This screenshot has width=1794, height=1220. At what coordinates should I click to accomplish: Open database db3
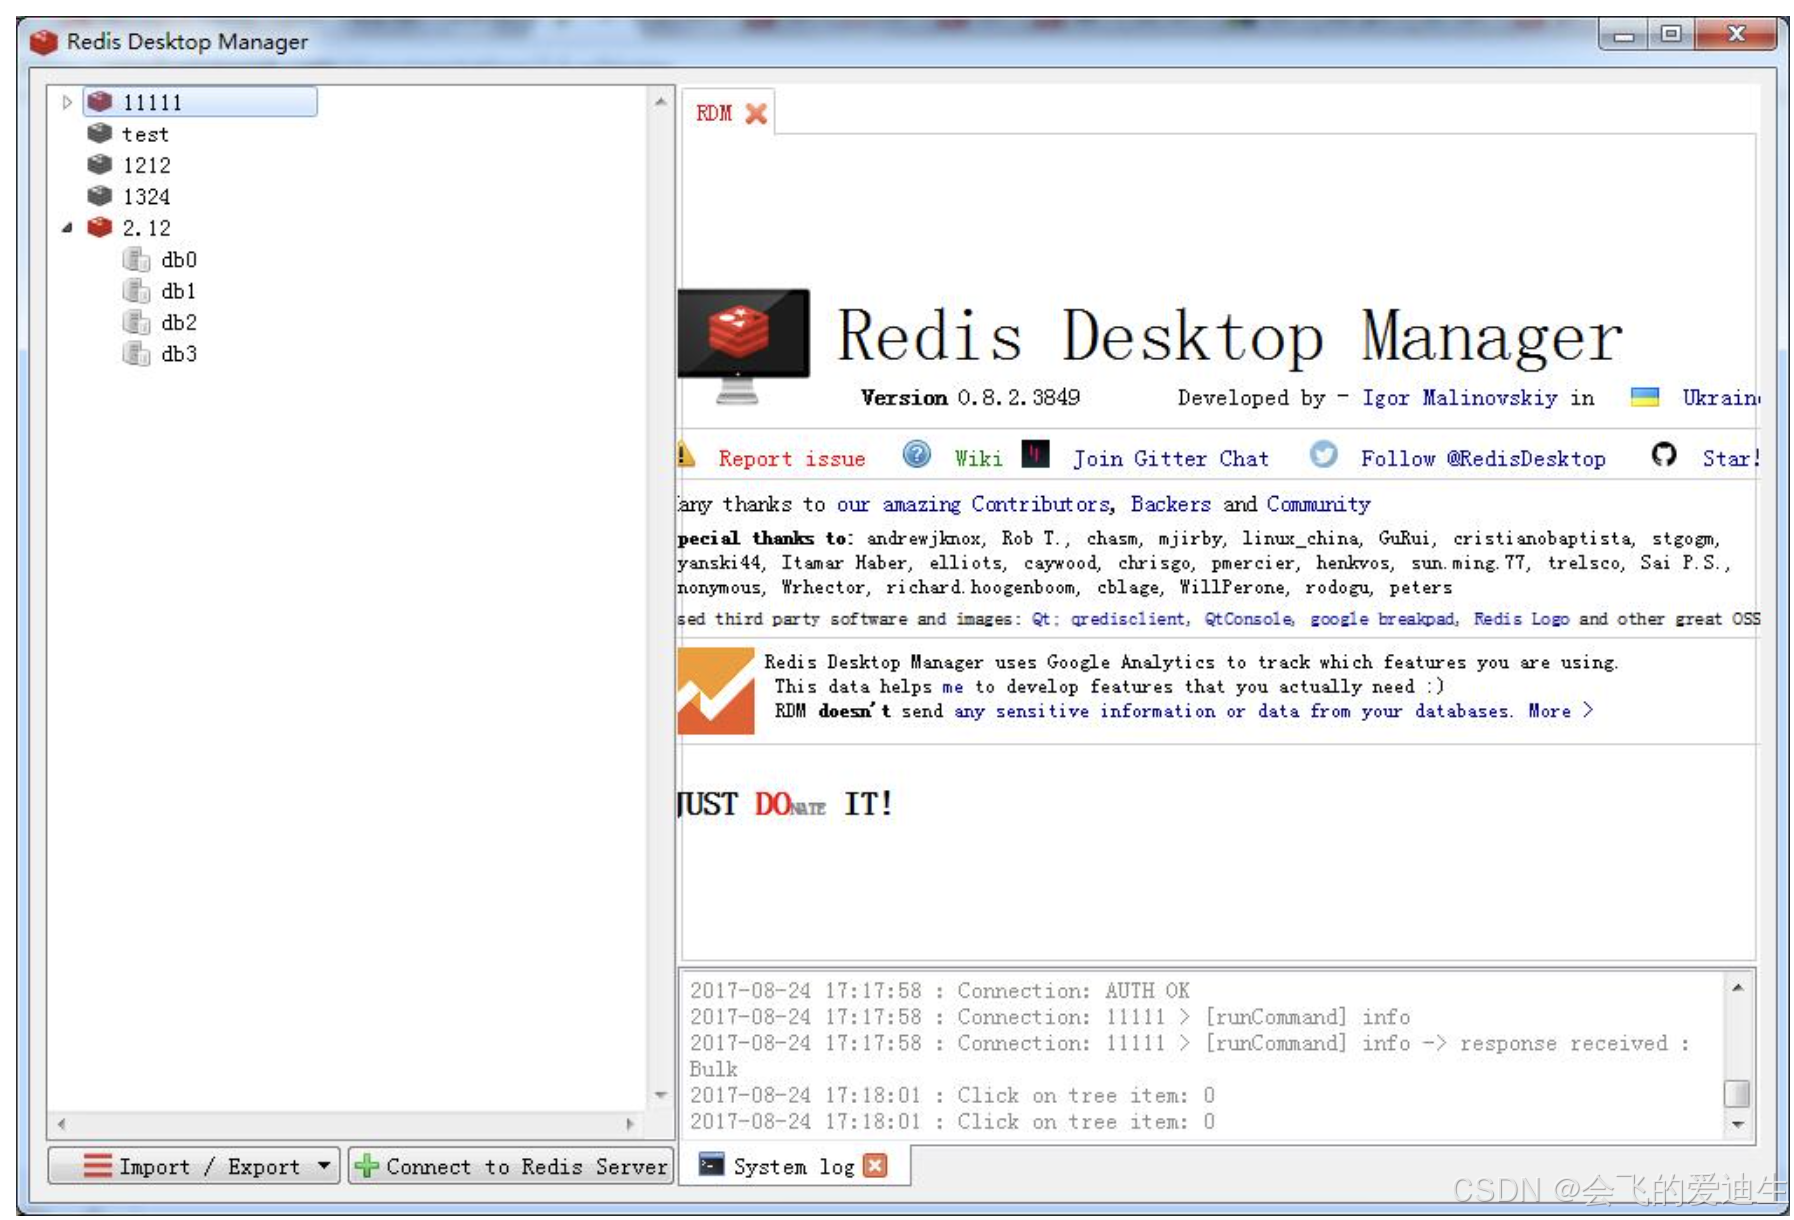coord(179,354)
